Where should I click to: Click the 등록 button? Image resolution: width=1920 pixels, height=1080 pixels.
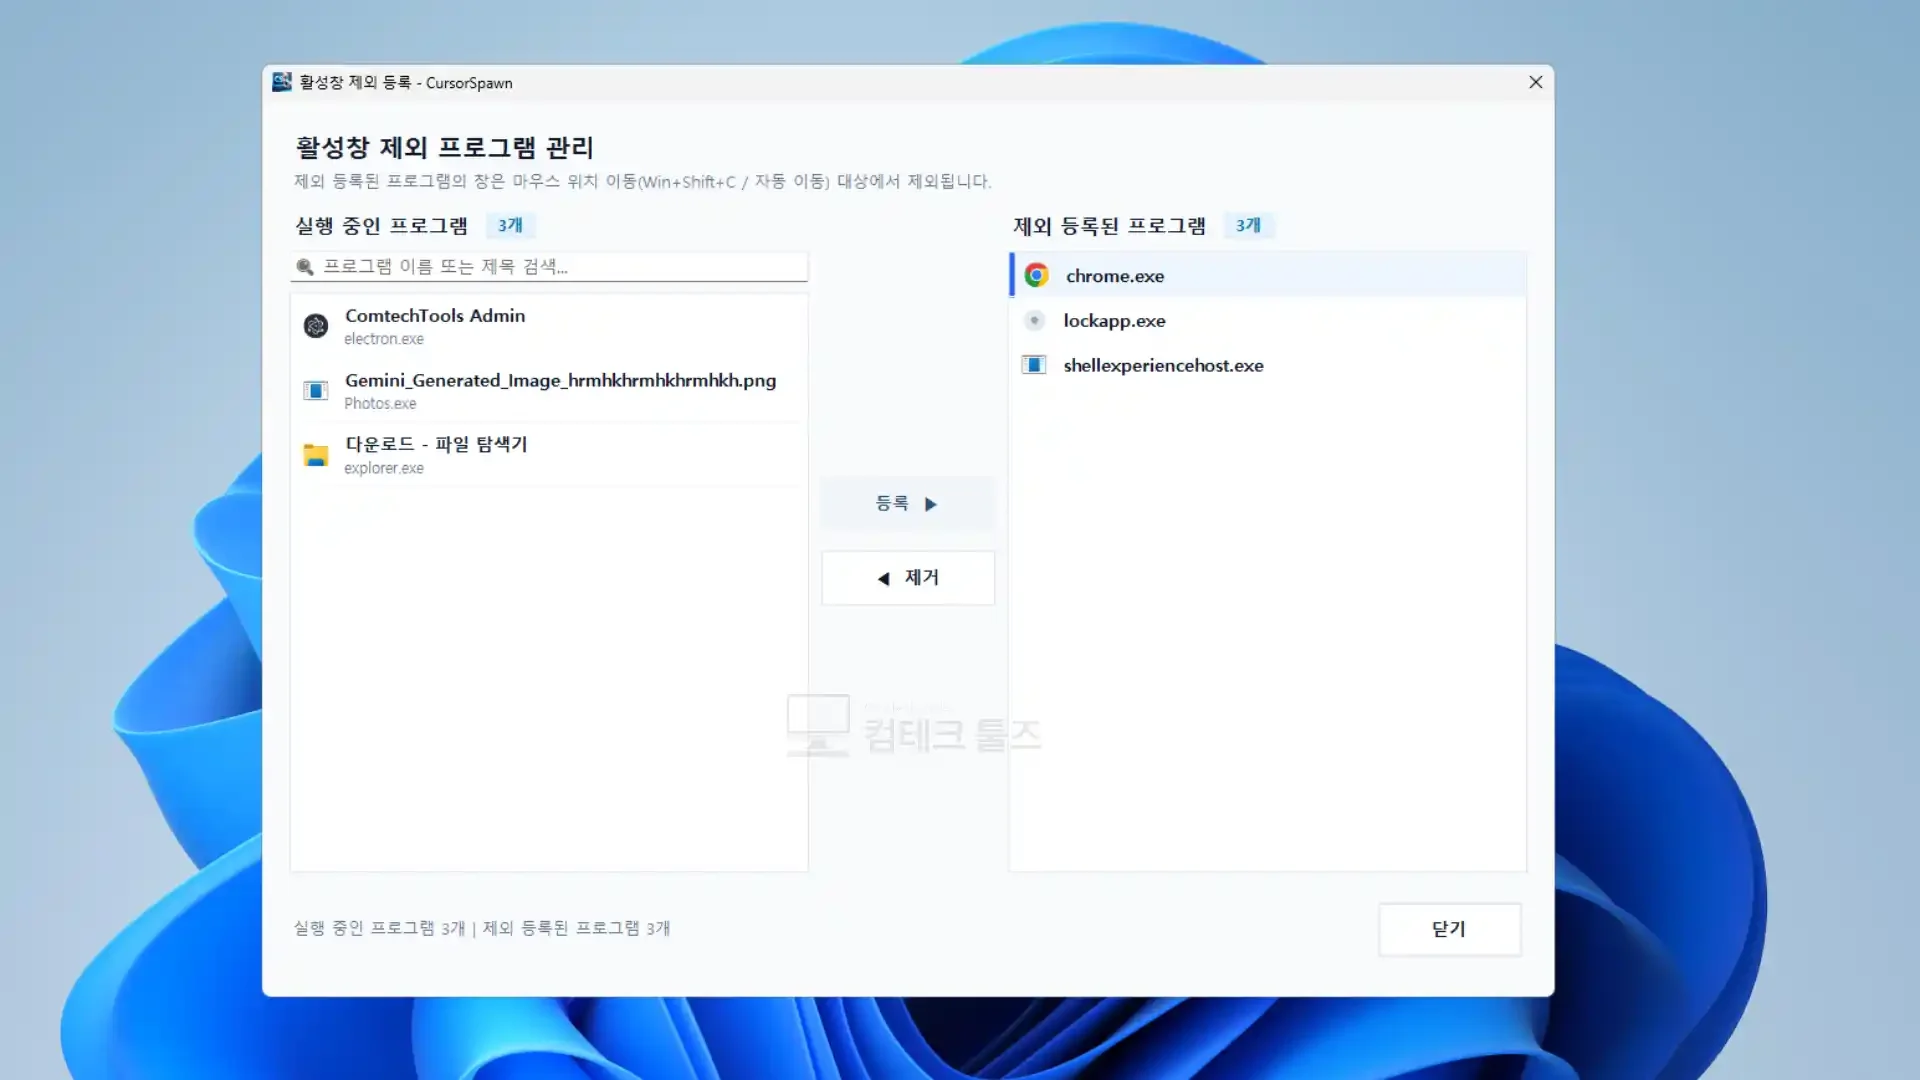pos(908,503)
